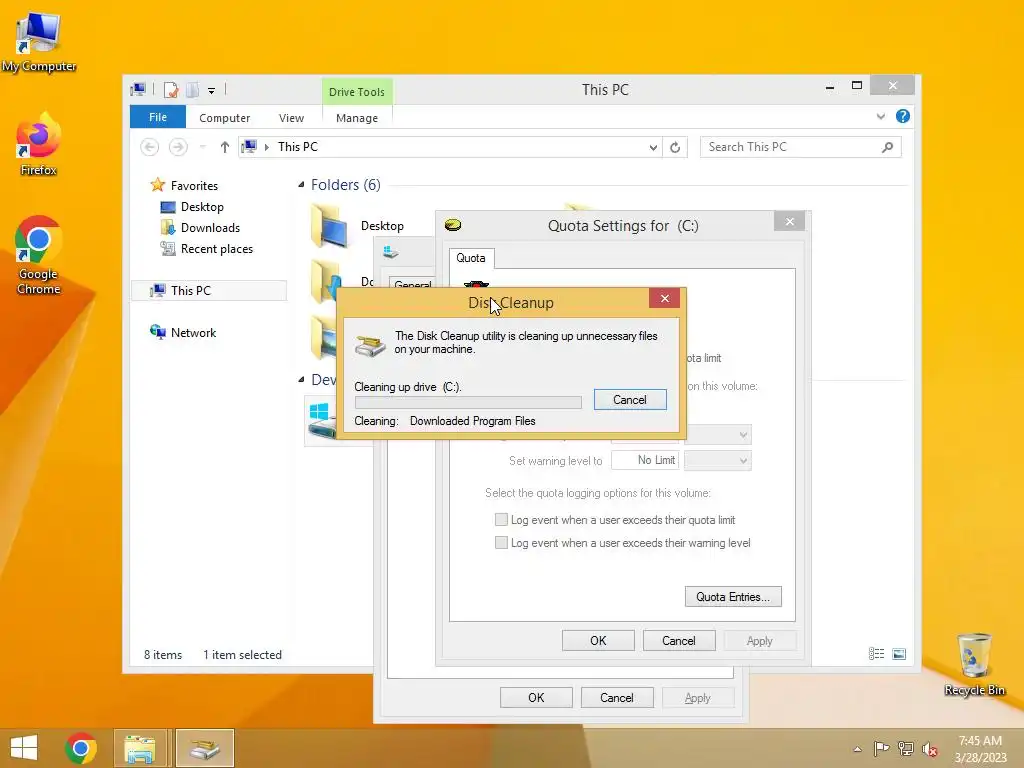Select the Windows drive icon
Image resolution: width=1024 pixels, height=768 pixels.
(x=320, y=419)
